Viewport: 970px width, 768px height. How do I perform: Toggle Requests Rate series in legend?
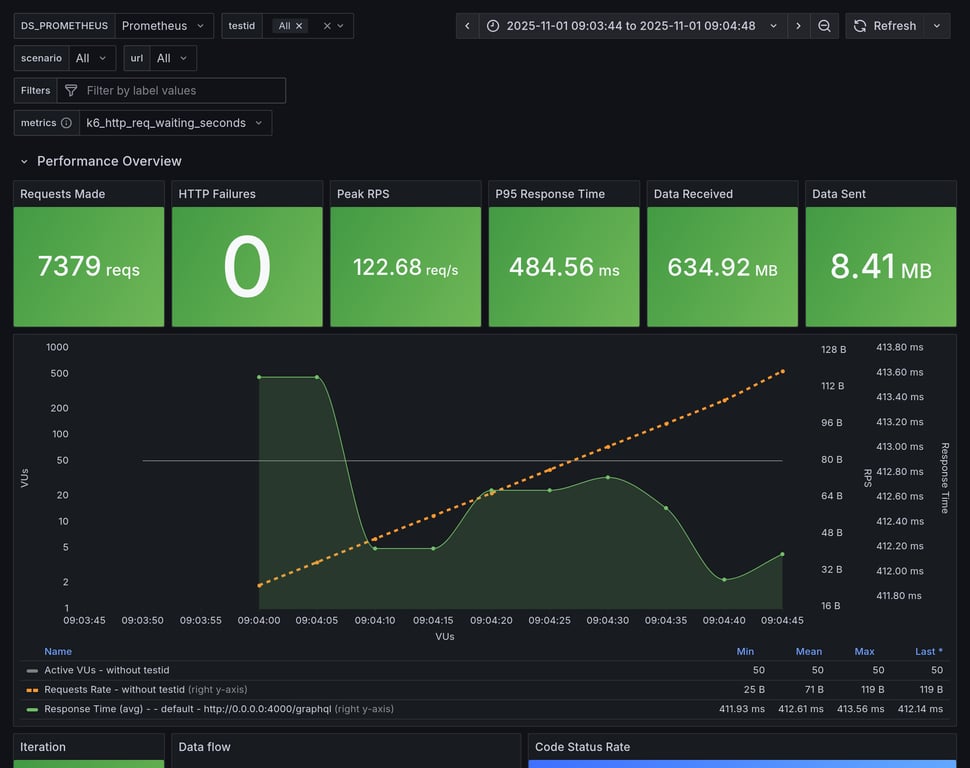point(114,689)
